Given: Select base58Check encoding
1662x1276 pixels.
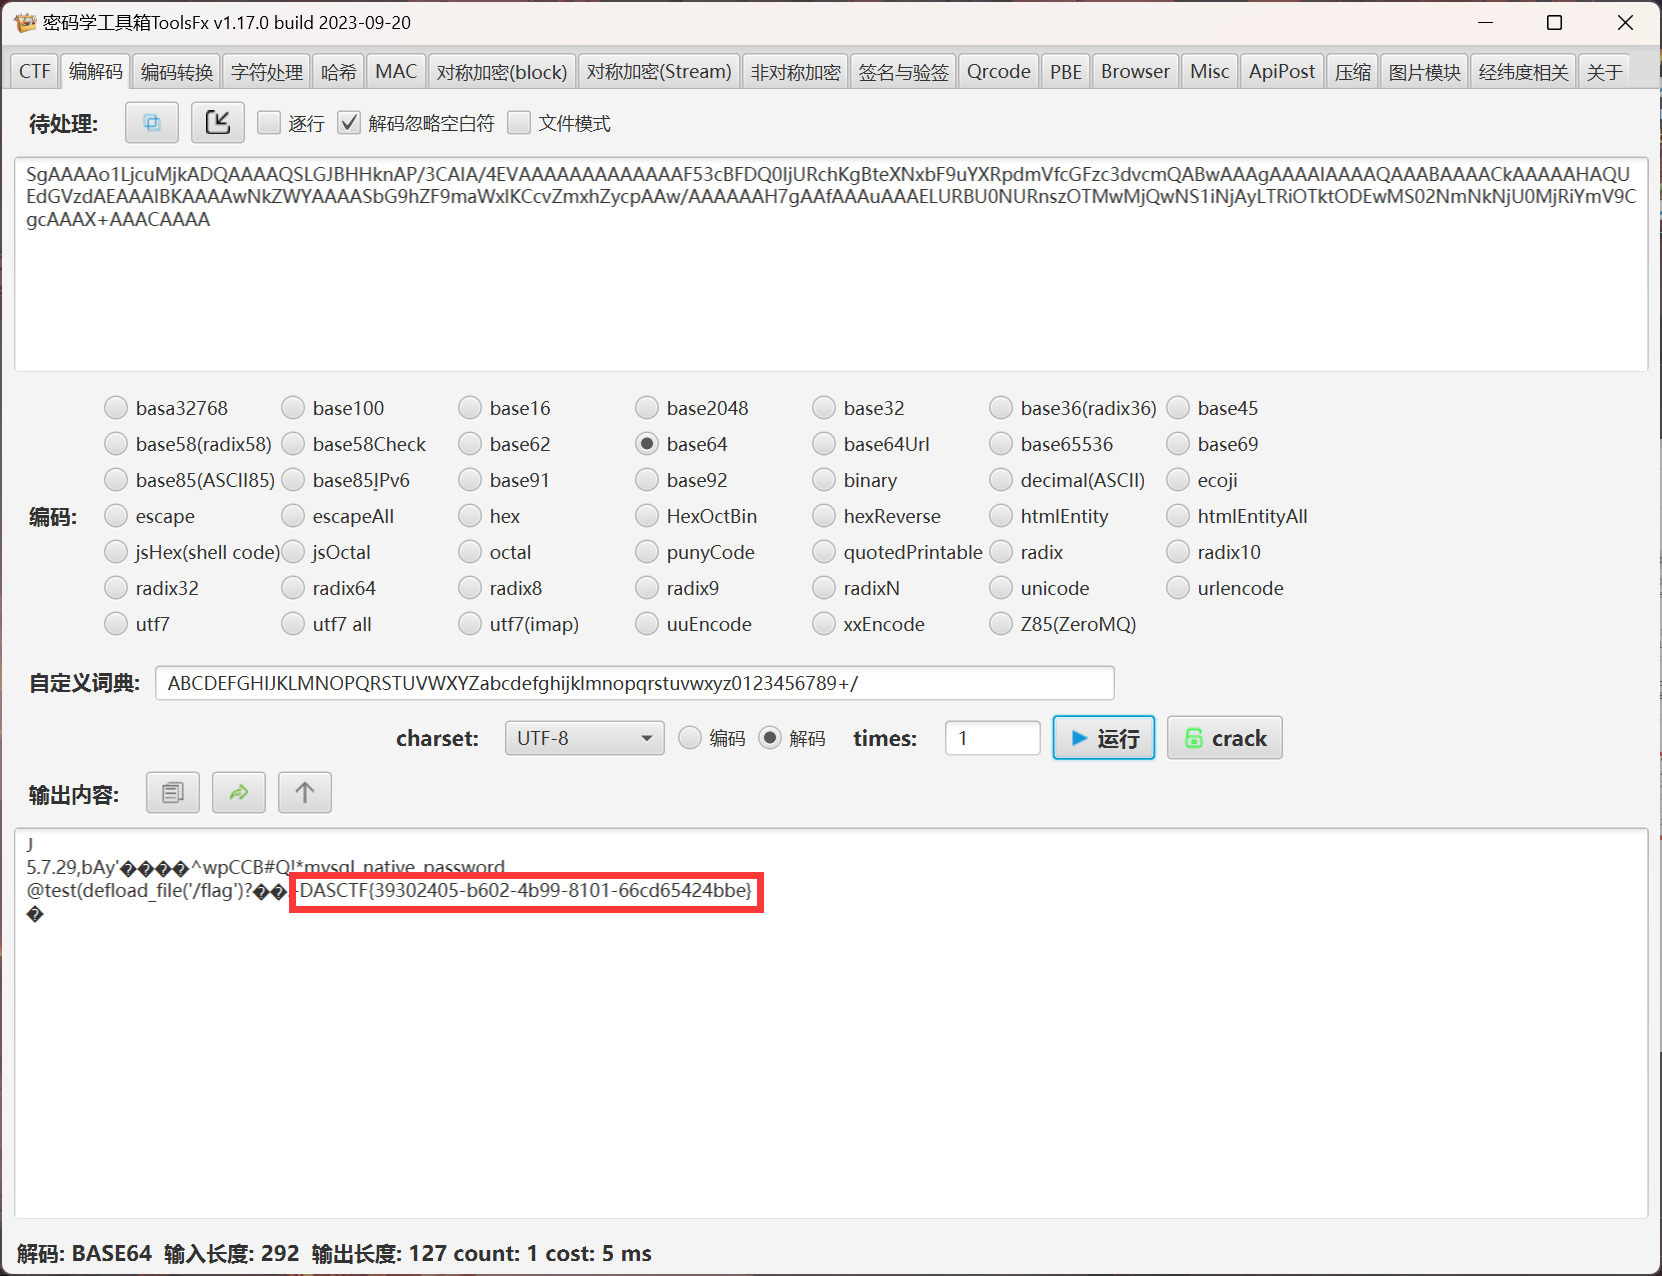Looking at the screenshot, I should [x=293, y=444].
